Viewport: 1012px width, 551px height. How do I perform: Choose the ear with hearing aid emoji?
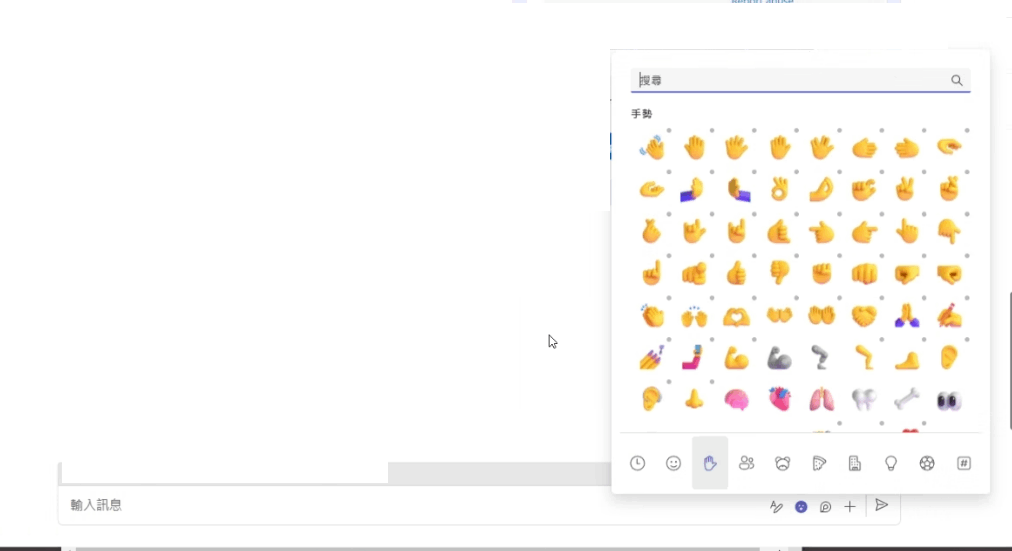[652, 400]
